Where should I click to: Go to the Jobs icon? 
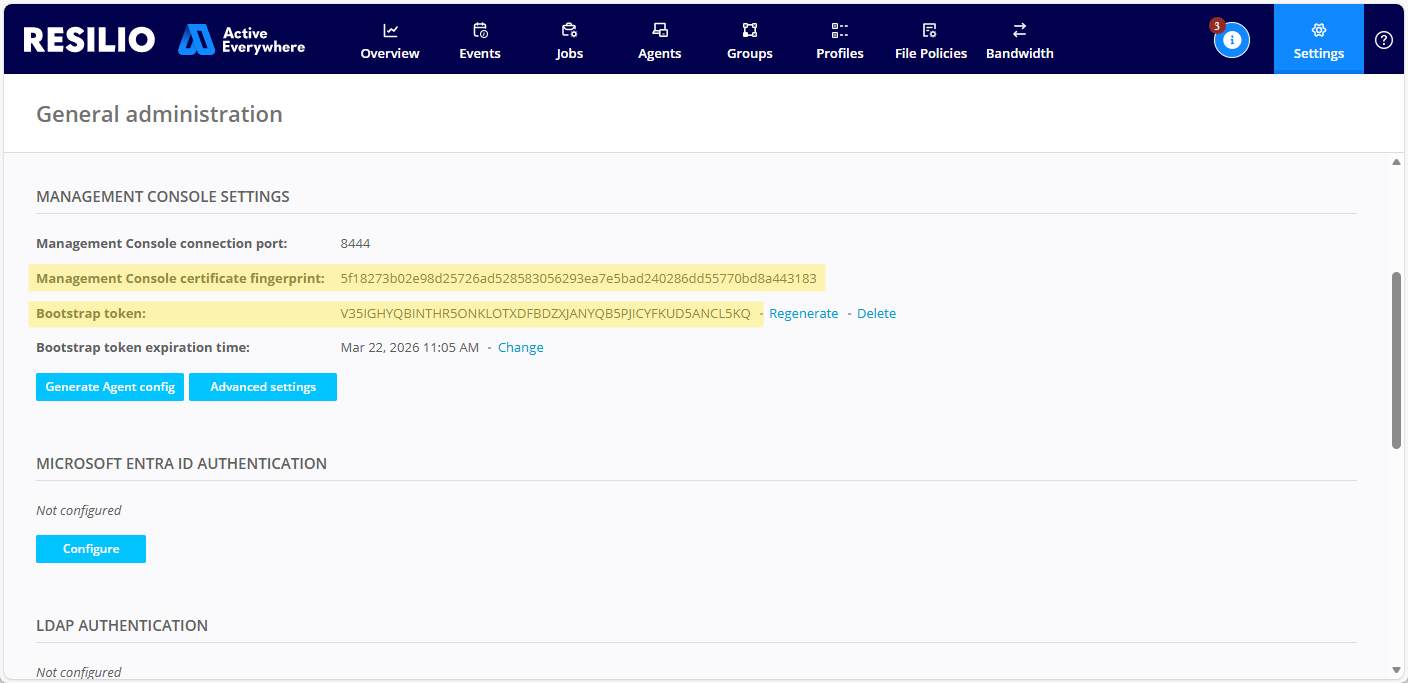569,30
